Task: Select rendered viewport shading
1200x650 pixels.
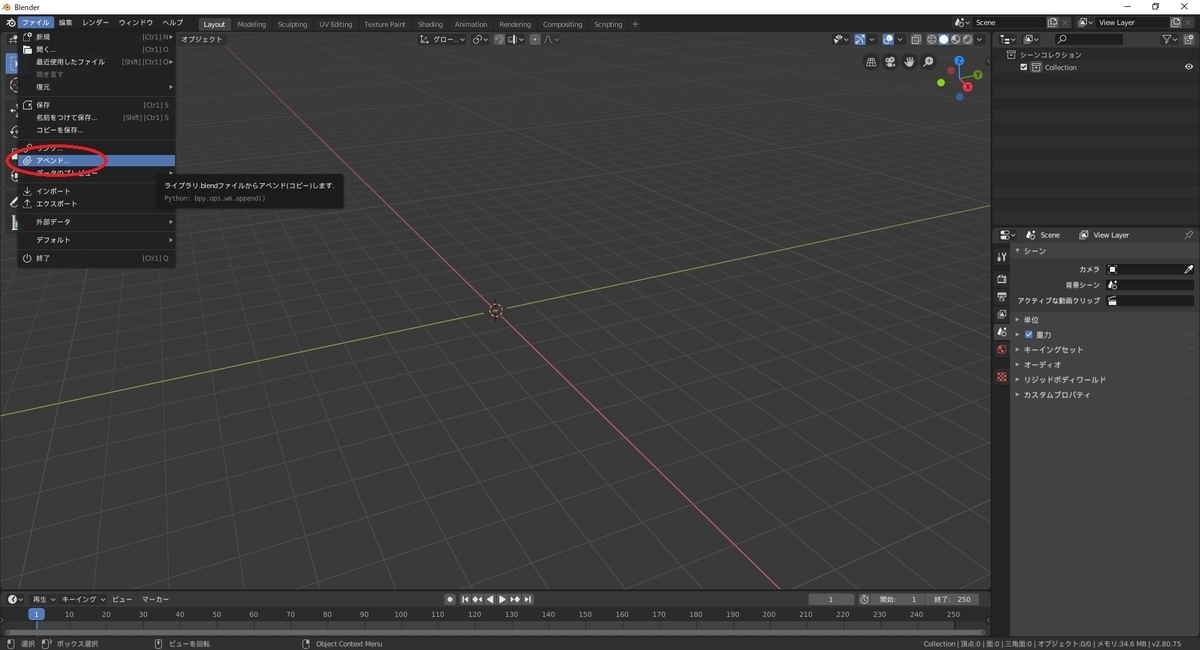Action: (967, 39)
